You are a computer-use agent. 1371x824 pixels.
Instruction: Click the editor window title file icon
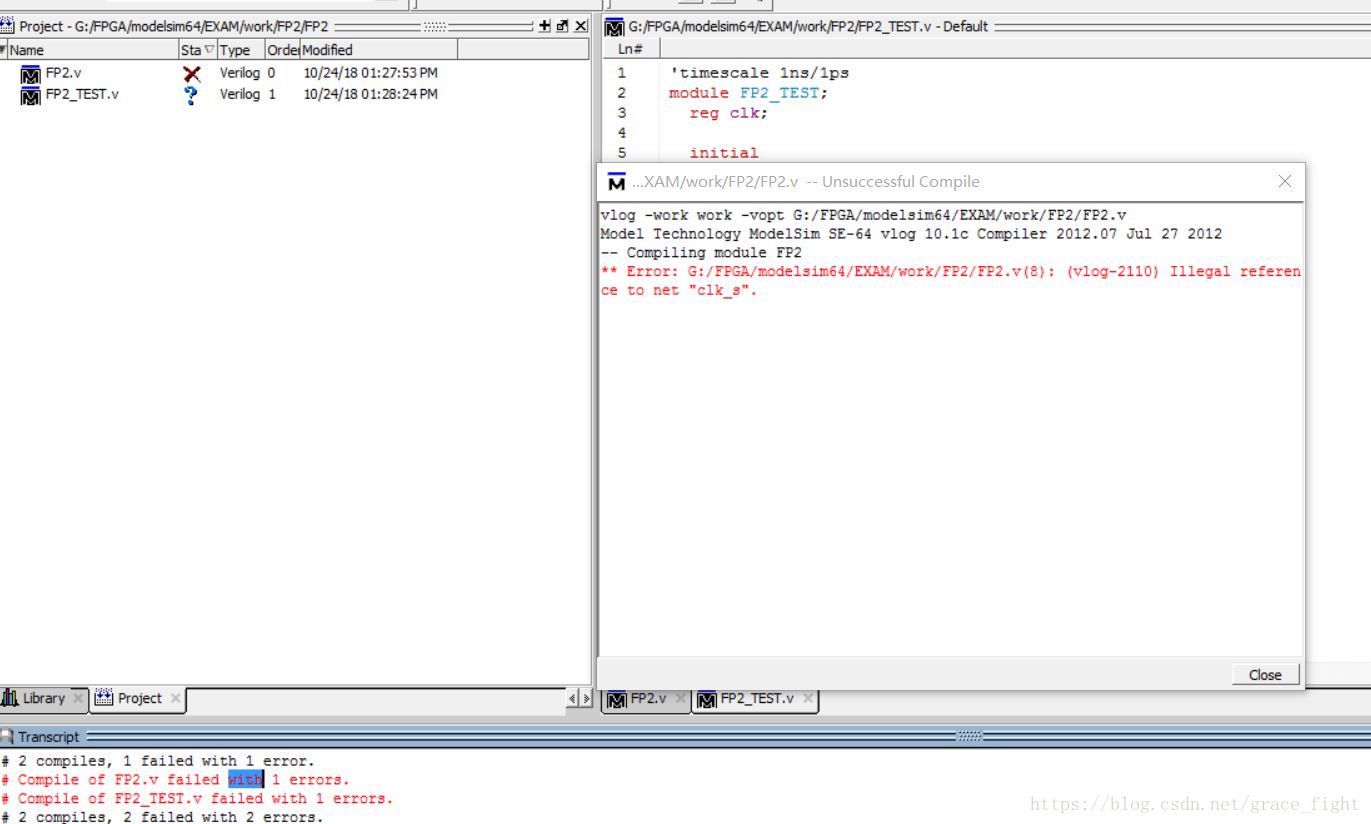click(x=615, y=27)
